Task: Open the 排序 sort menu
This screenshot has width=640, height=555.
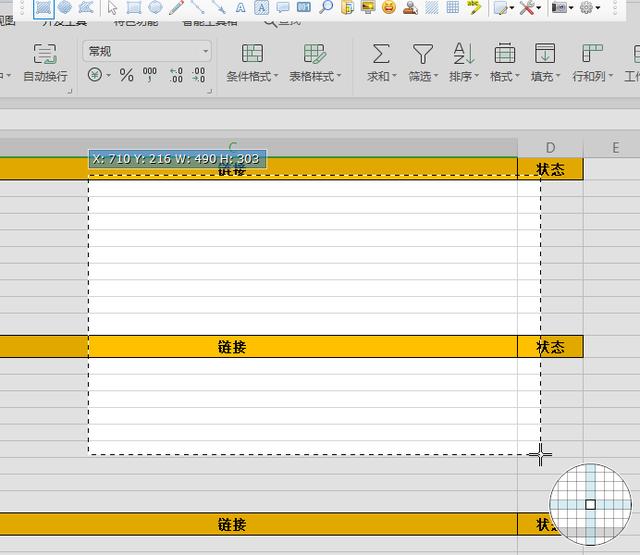Action: click(464, 62)
